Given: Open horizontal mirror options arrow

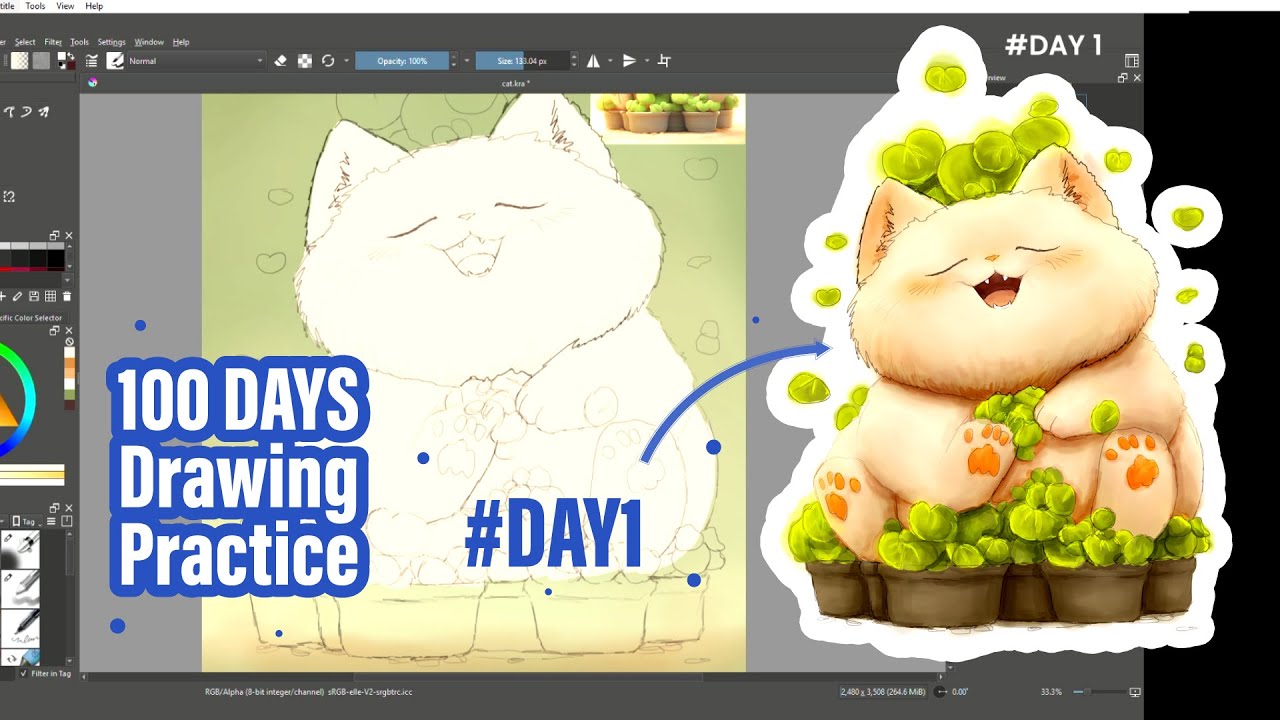Looking at the screenshot, I should pyautogui.click(x=610, y=61).
